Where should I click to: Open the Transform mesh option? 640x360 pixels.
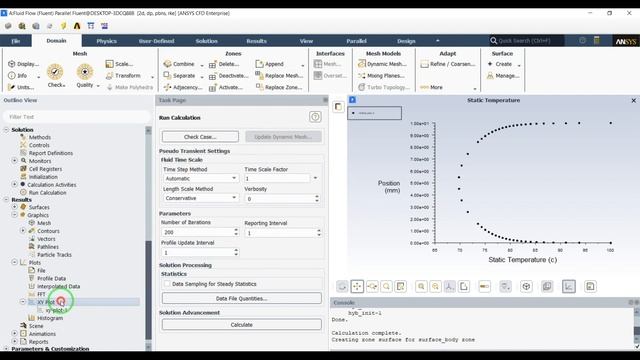click(128, 76)
